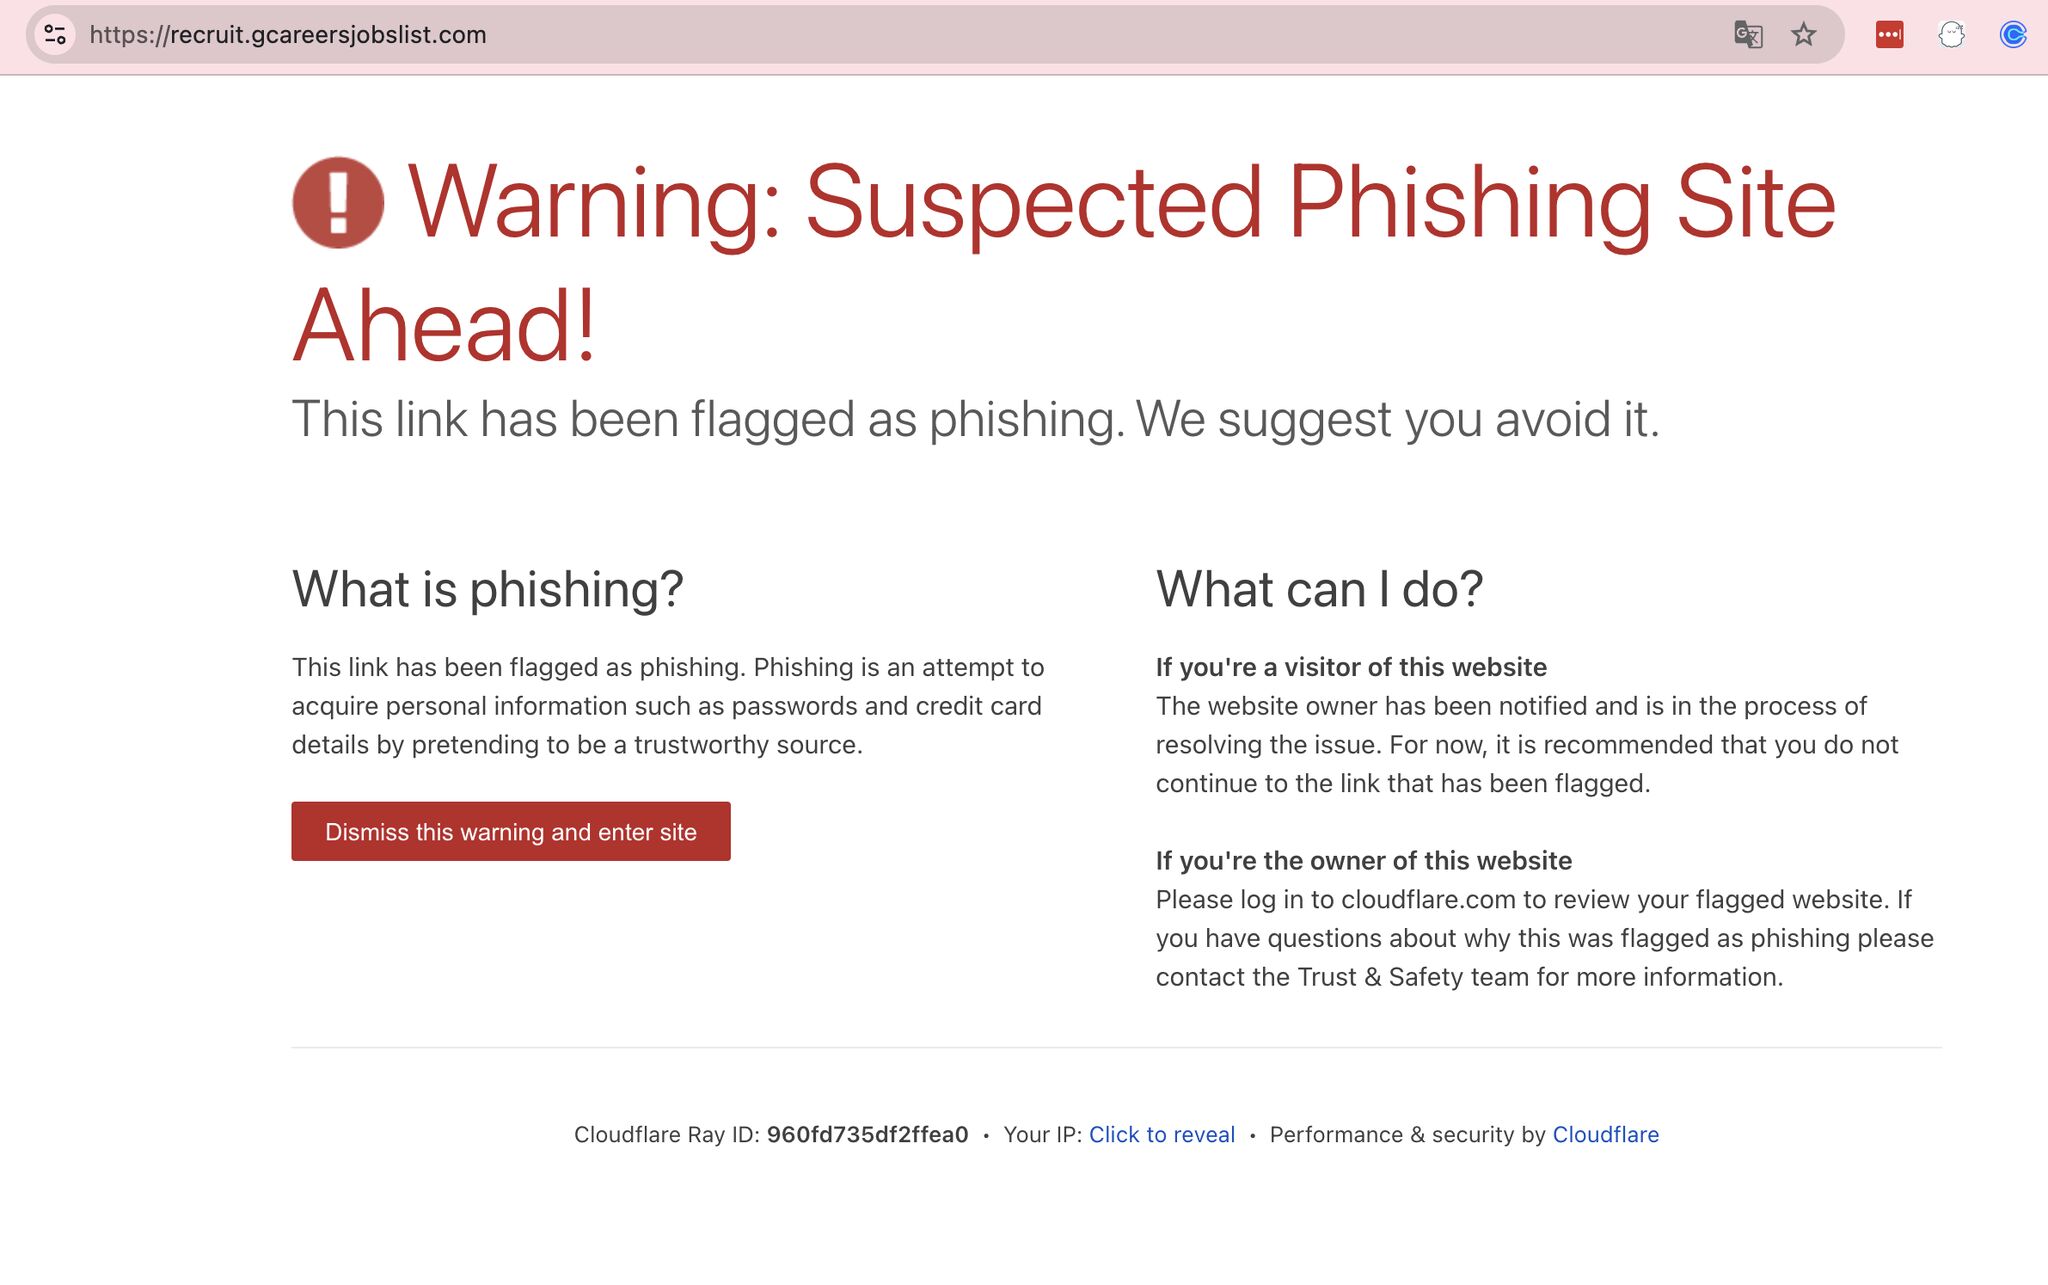Click the phishing definition paragraph text

tap(667, 706)
